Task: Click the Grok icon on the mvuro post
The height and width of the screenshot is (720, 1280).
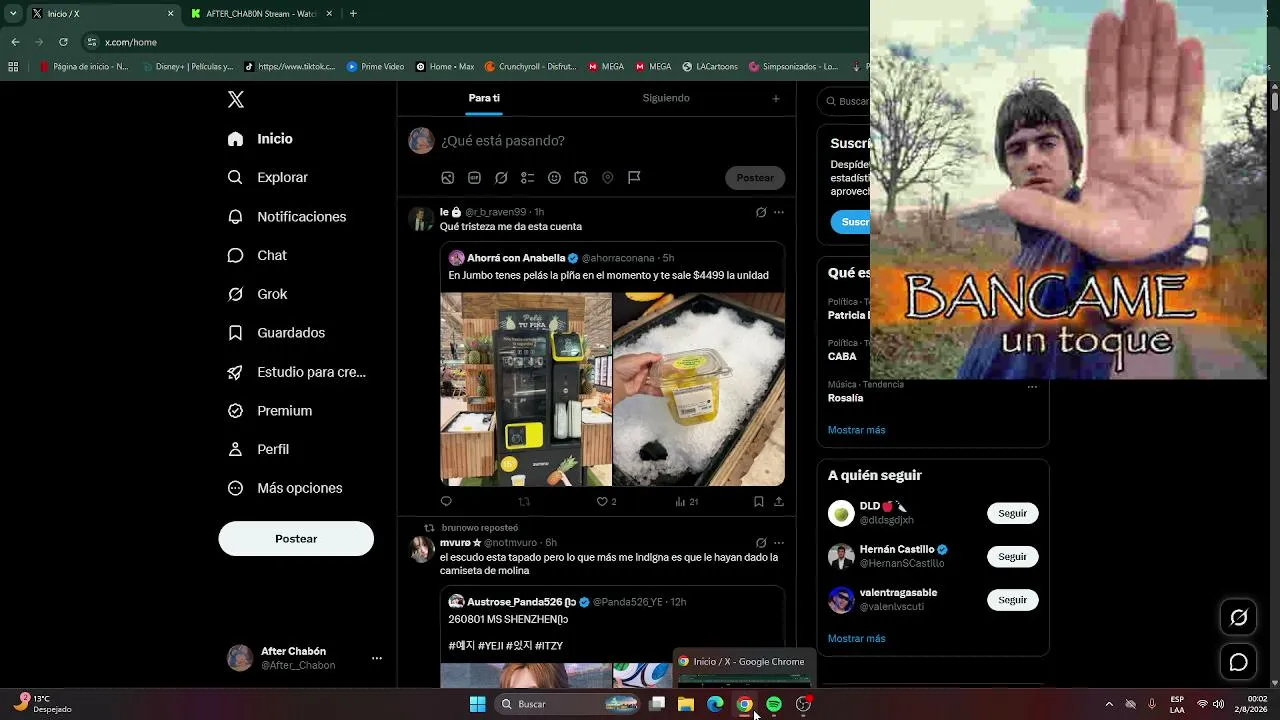Action: click(761, 543)
